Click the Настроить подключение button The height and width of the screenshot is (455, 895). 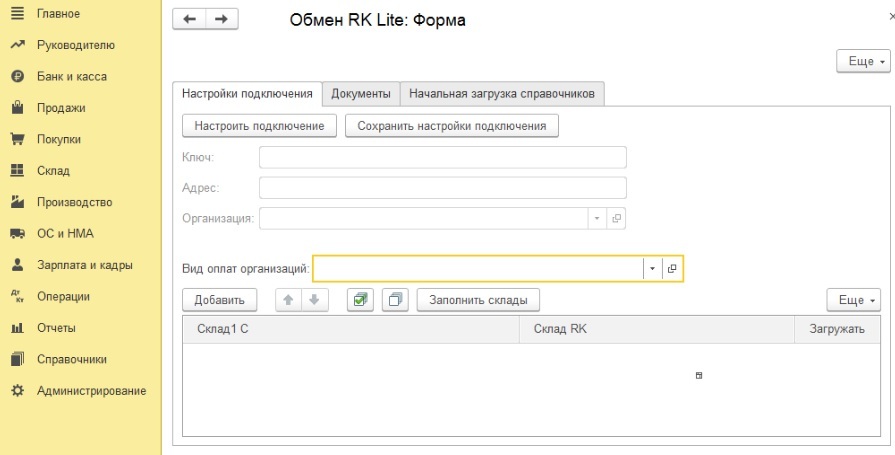(x=259, y=126)
